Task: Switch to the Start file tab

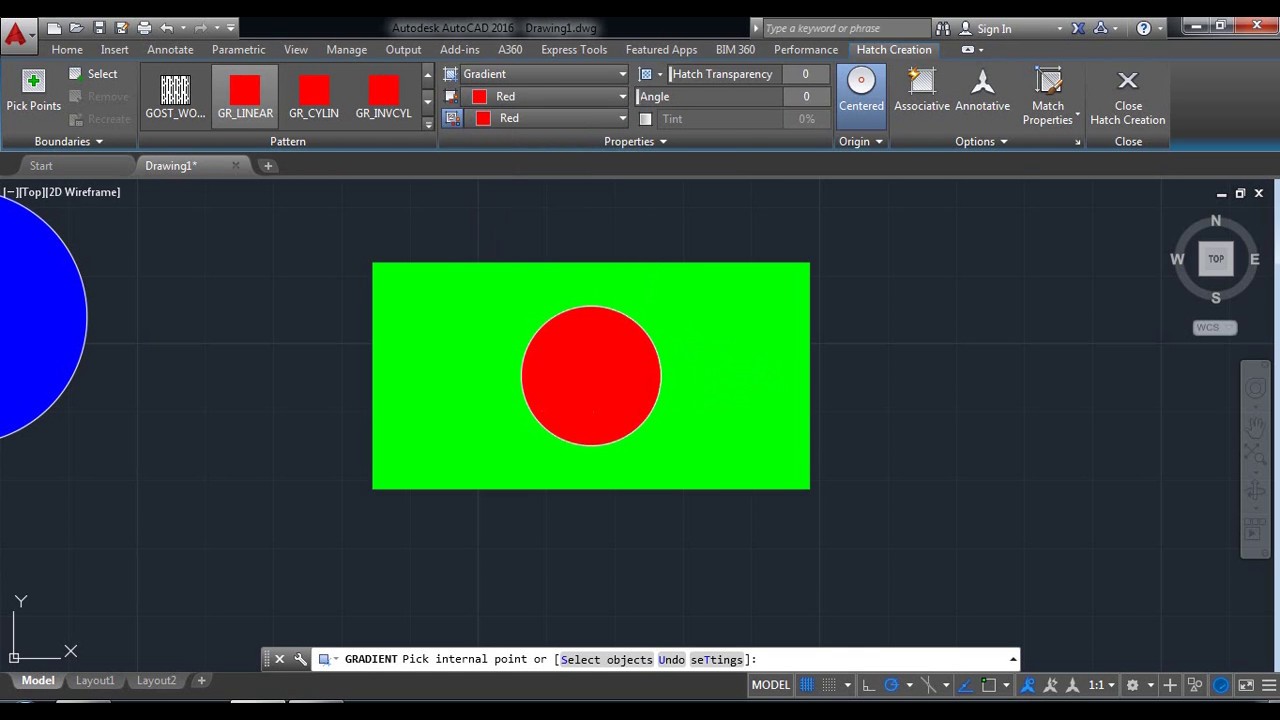Action: point(41,166)
